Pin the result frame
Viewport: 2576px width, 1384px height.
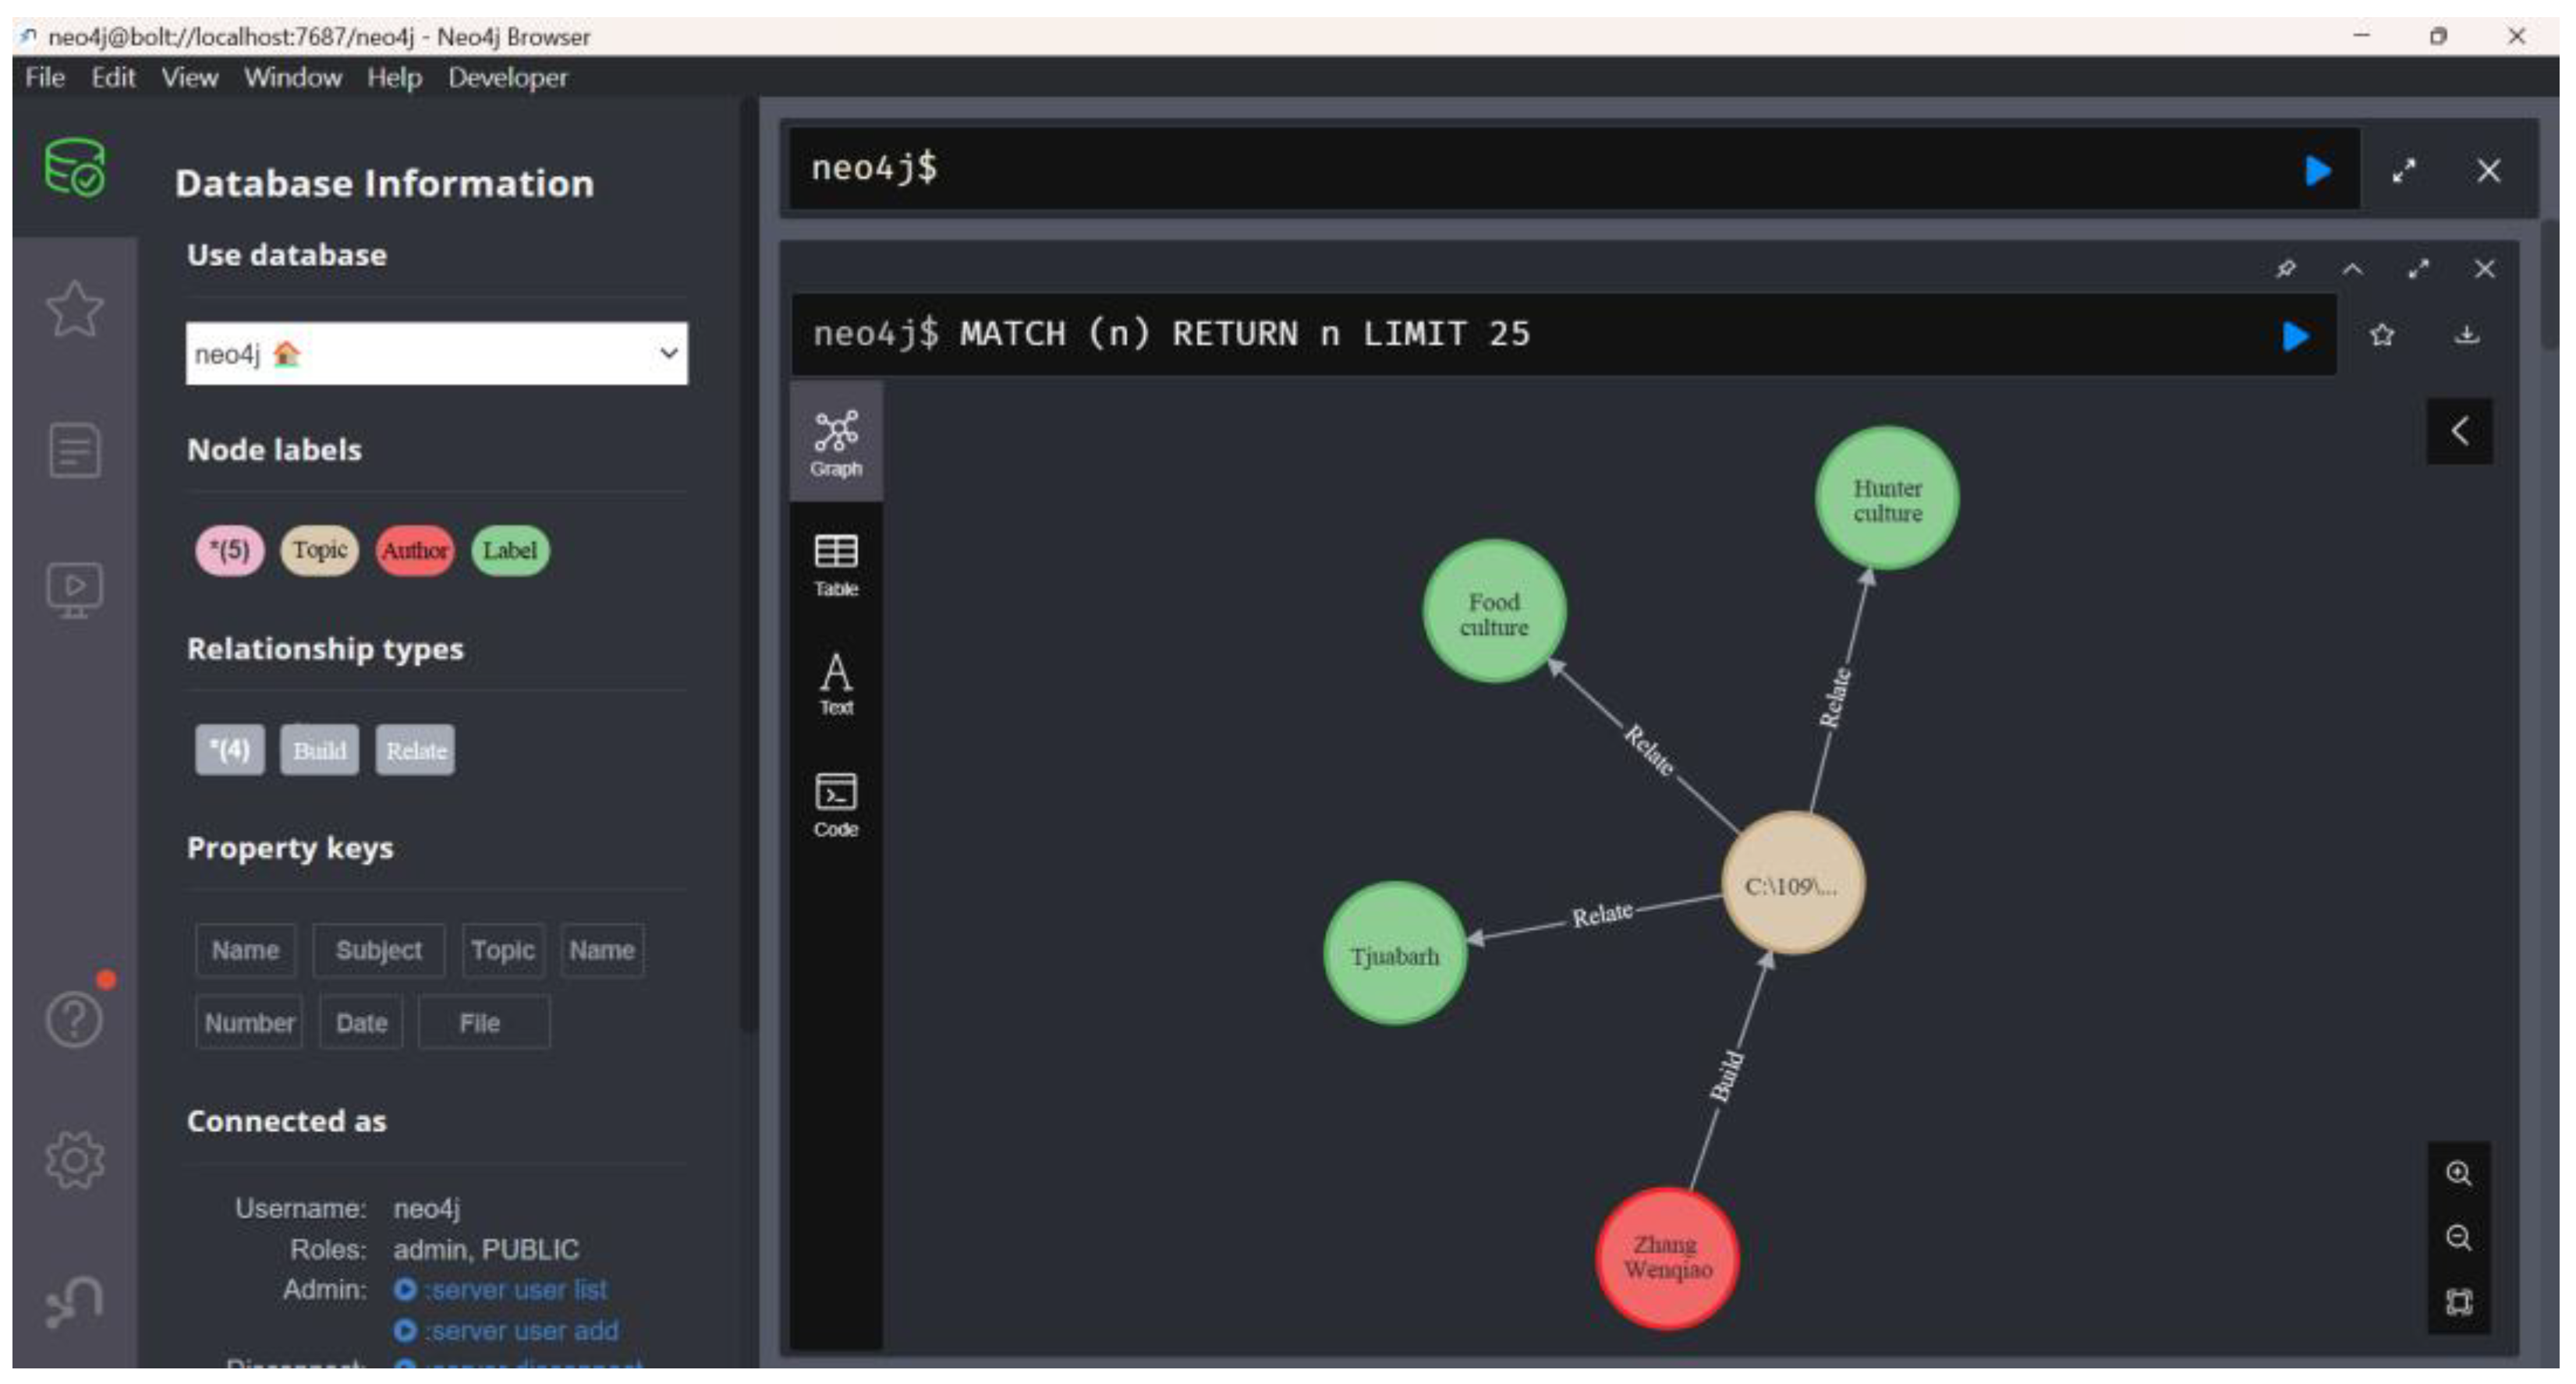[2286, 269]
